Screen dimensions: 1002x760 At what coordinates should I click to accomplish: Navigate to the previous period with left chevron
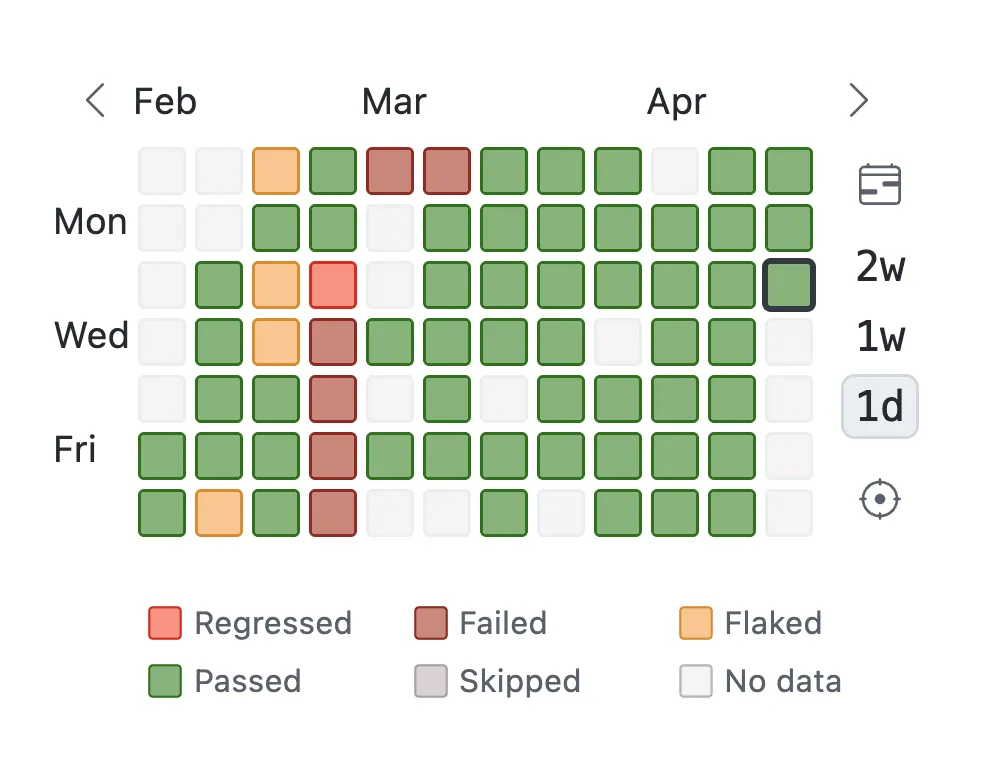pos(93,100)
